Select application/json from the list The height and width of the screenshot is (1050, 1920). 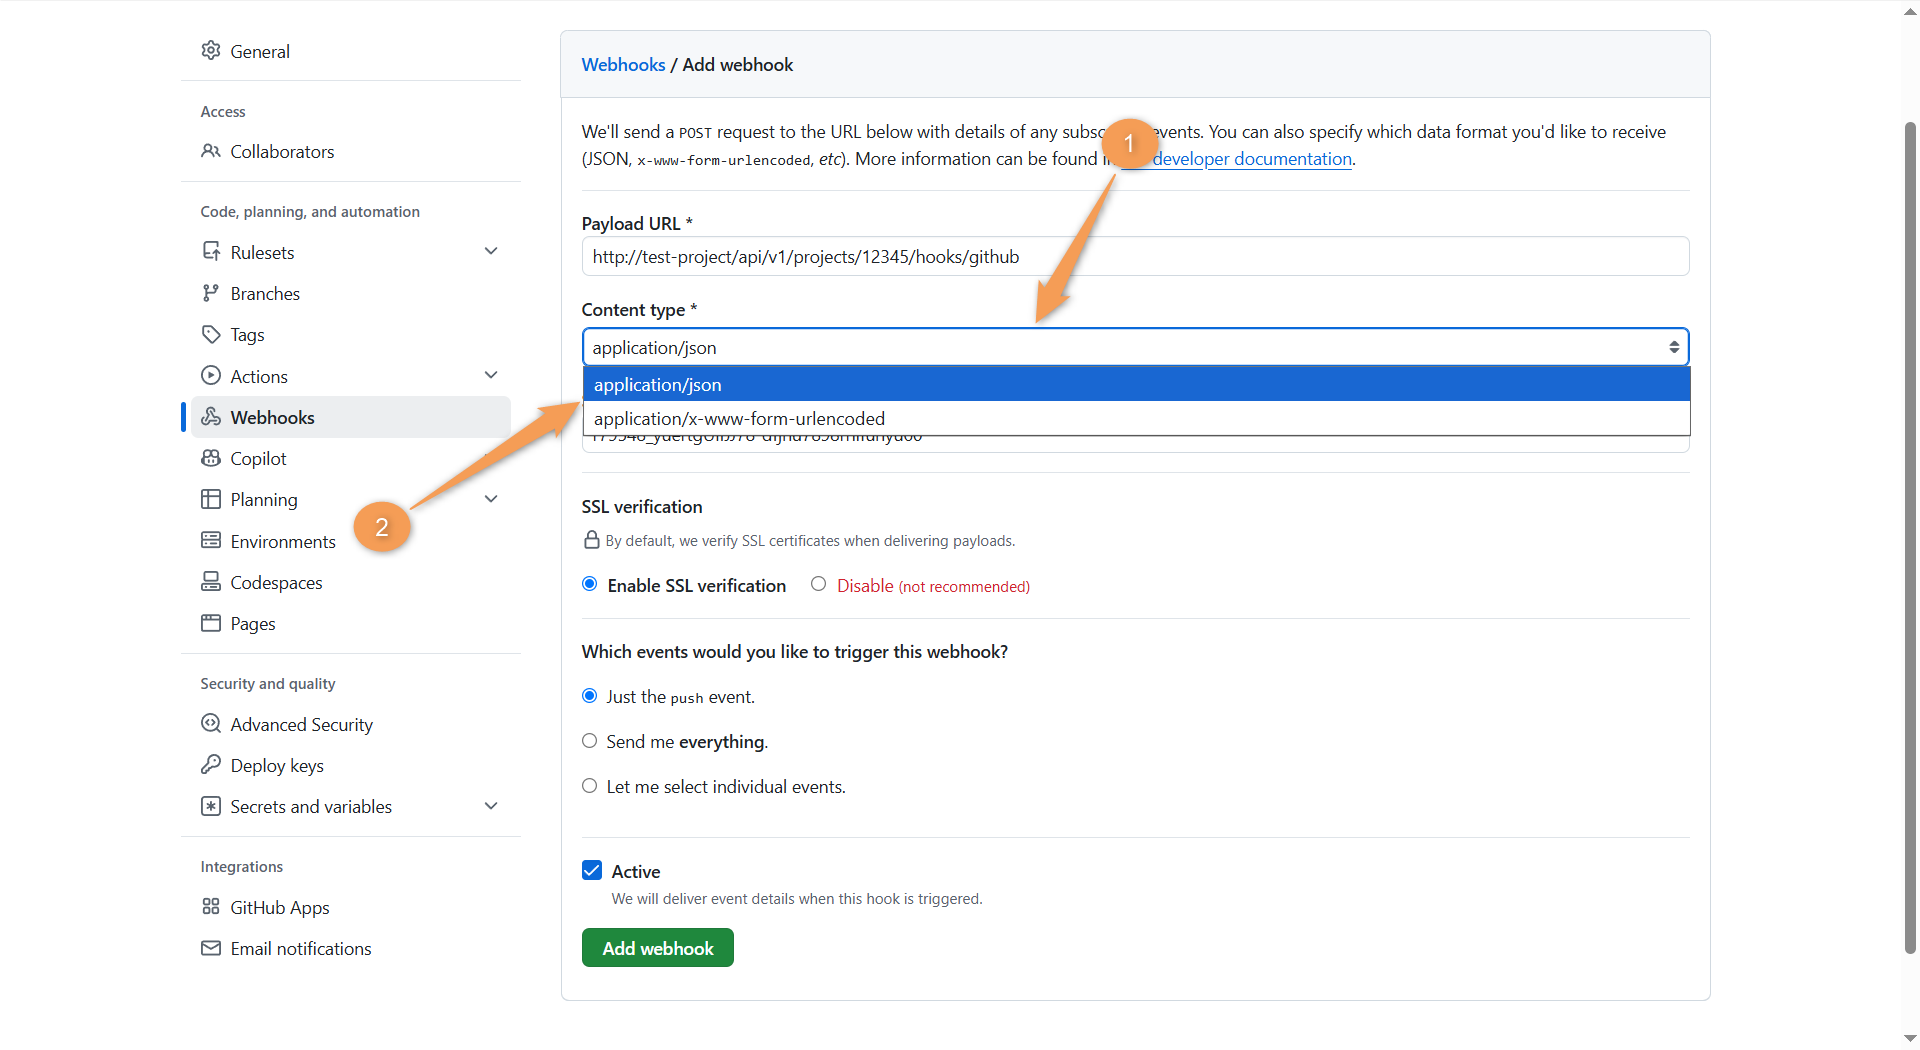1136,385
